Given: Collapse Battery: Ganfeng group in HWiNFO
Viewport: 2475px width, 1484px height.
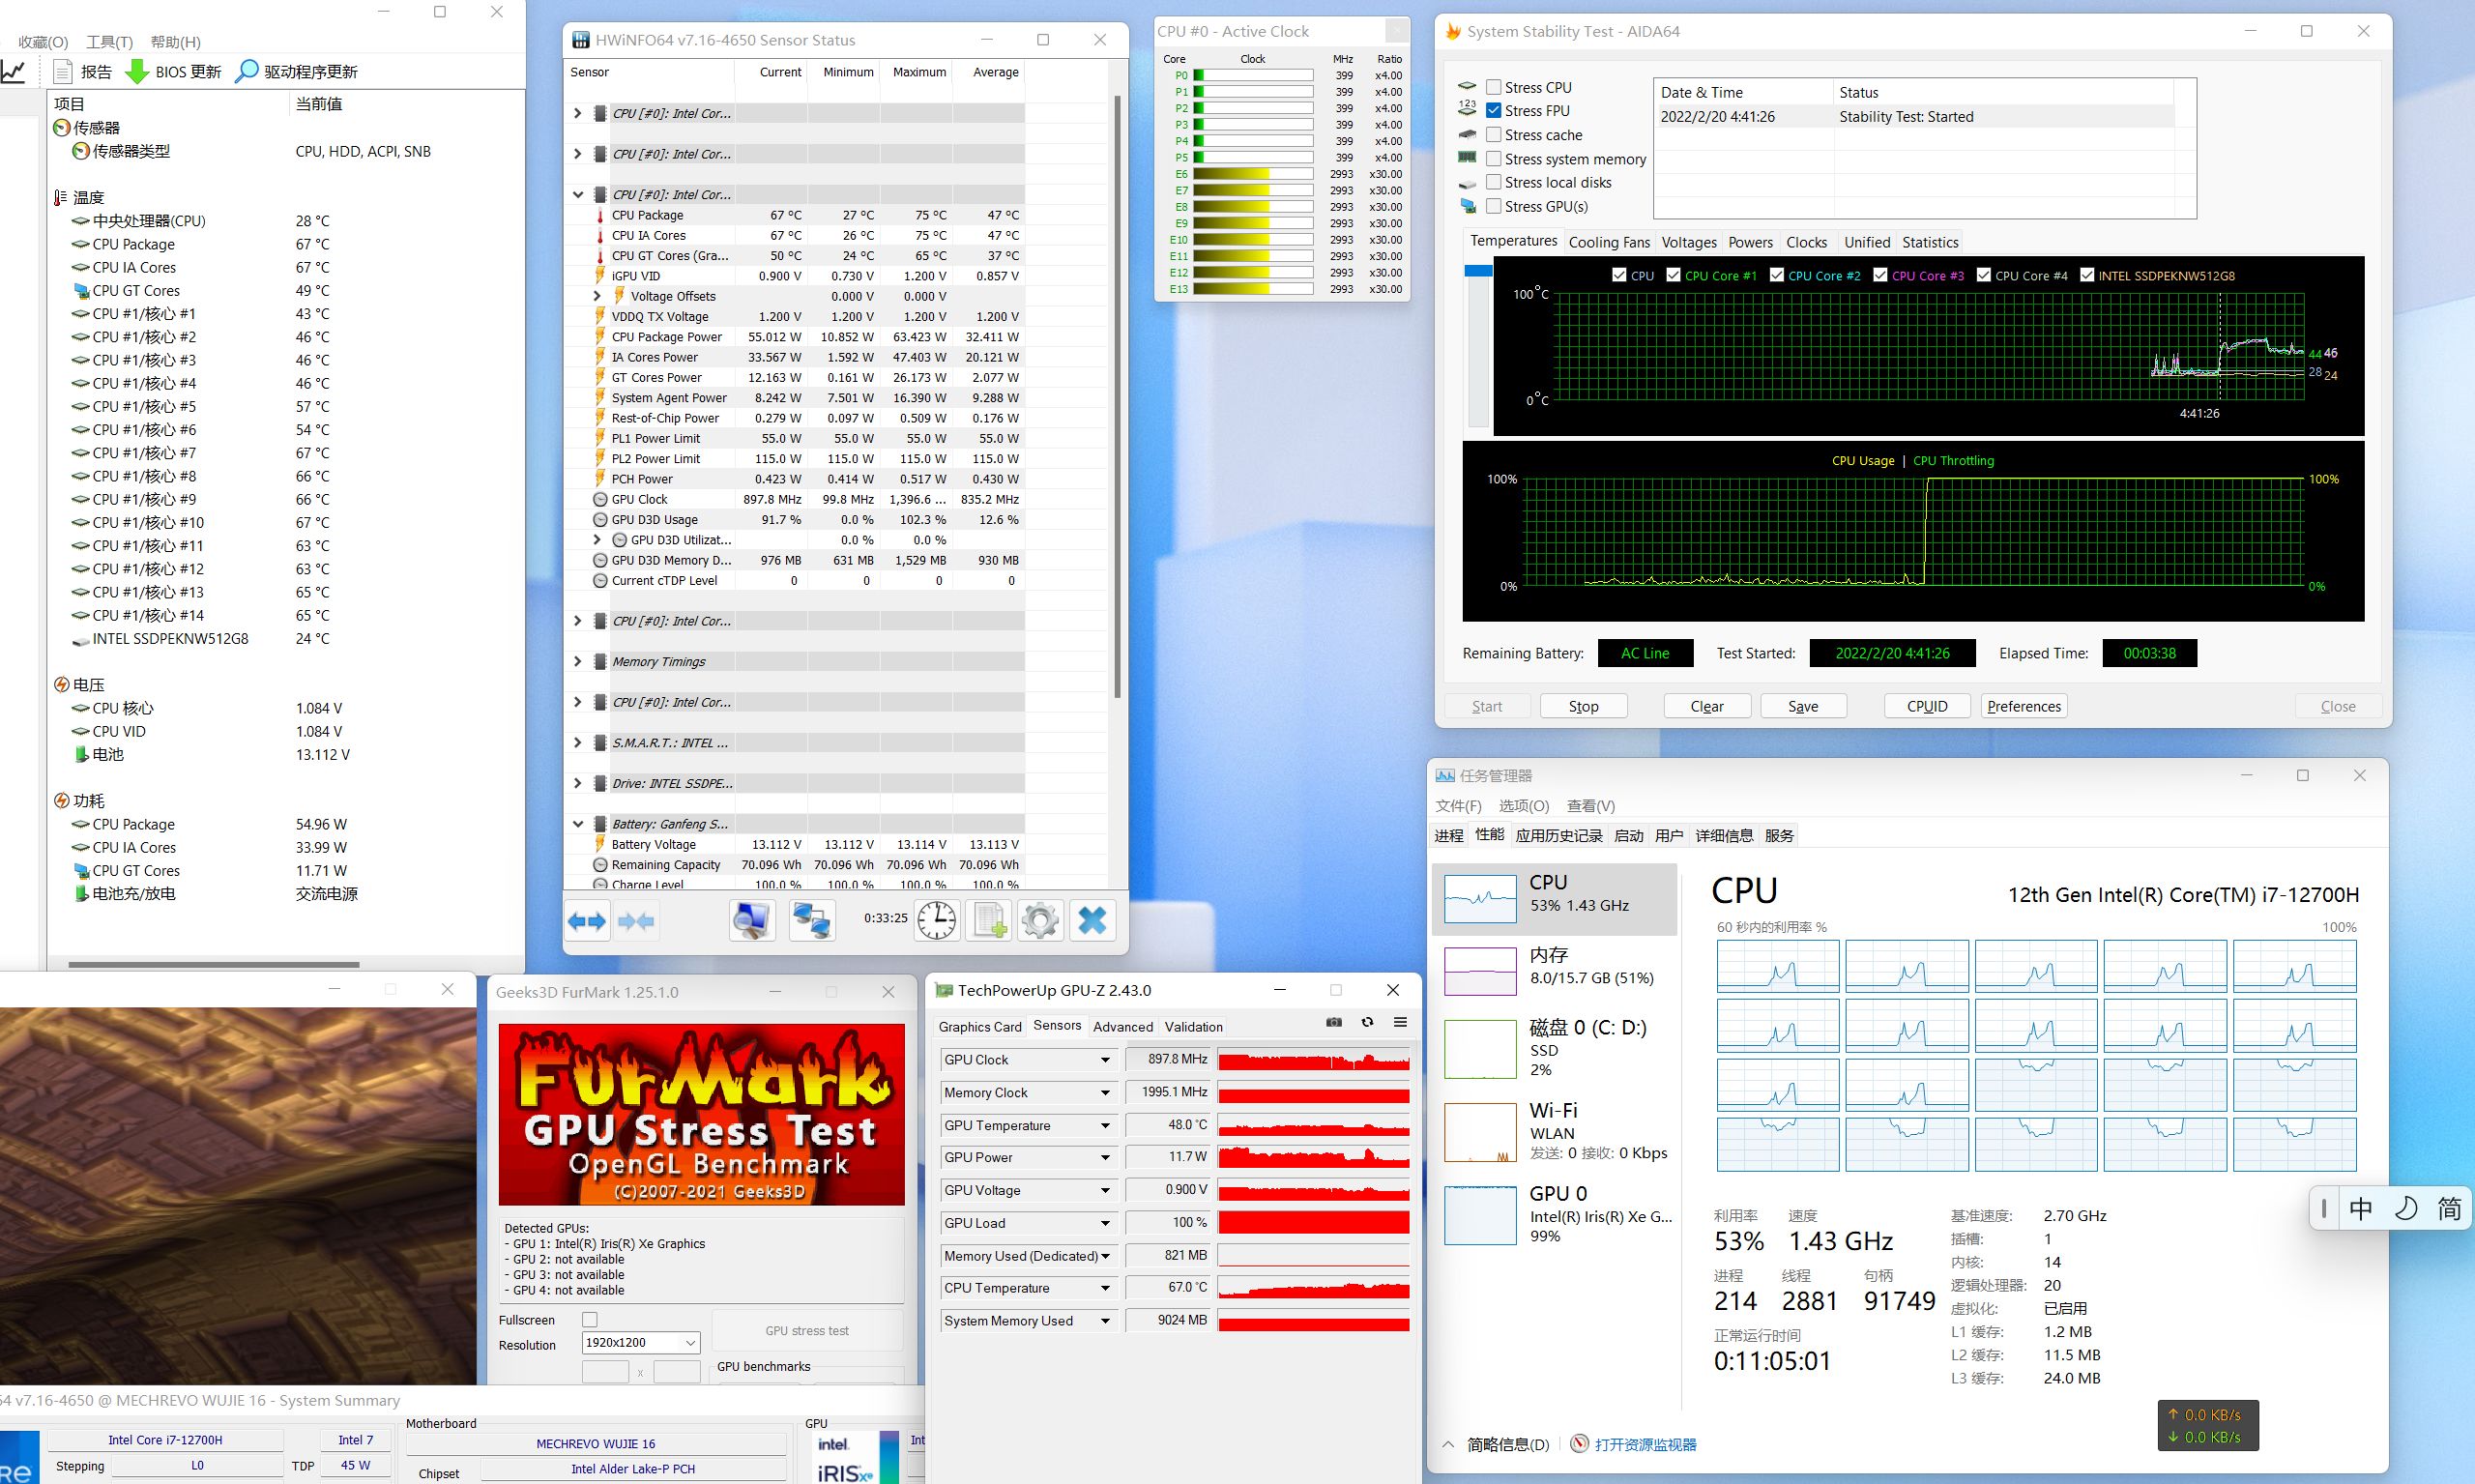Looking at the screenshot, I should click(577, 824).
